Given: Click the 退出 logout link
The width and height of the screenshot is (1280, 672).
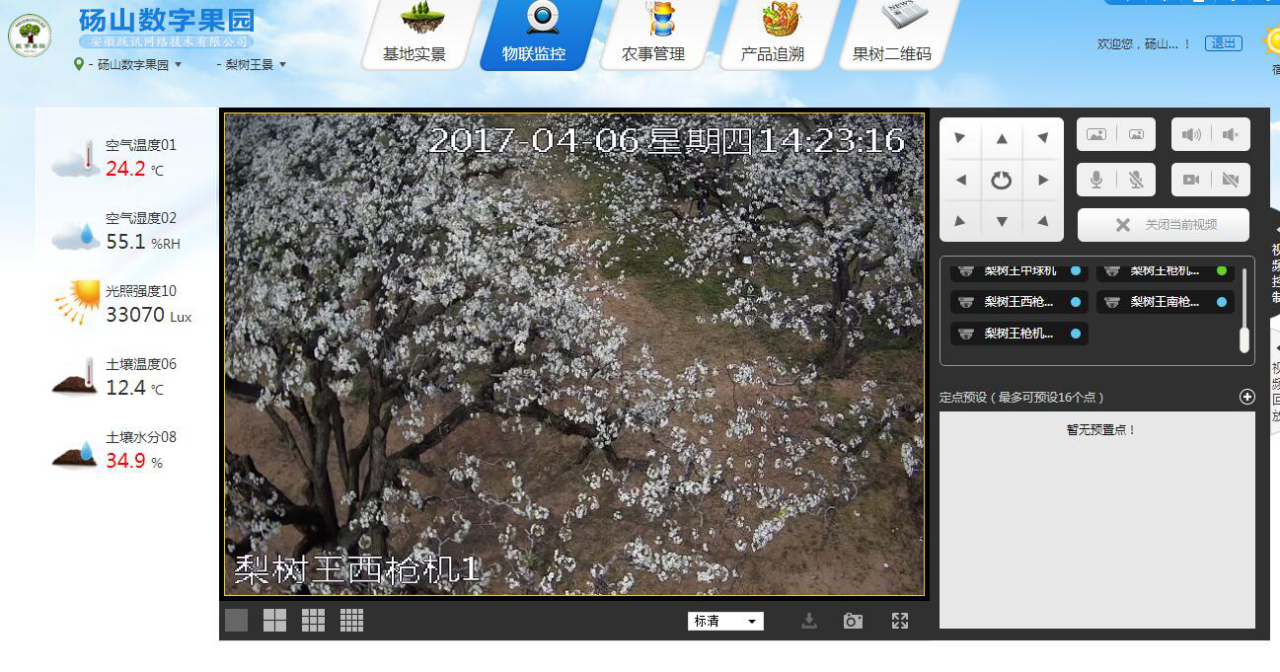Looking at the screenshot, I should [x=1222, y=43].
